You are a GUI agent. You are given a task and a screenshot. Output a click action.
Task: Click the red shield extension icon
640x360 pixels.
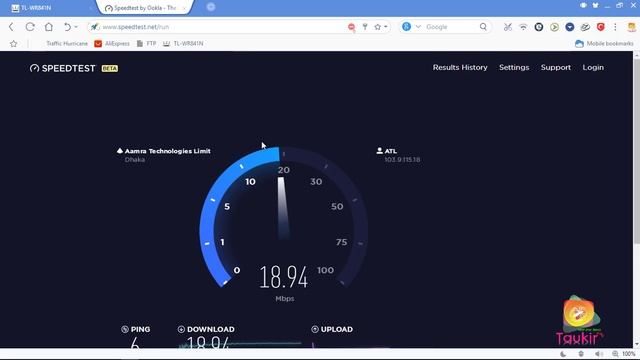[600, 27]
